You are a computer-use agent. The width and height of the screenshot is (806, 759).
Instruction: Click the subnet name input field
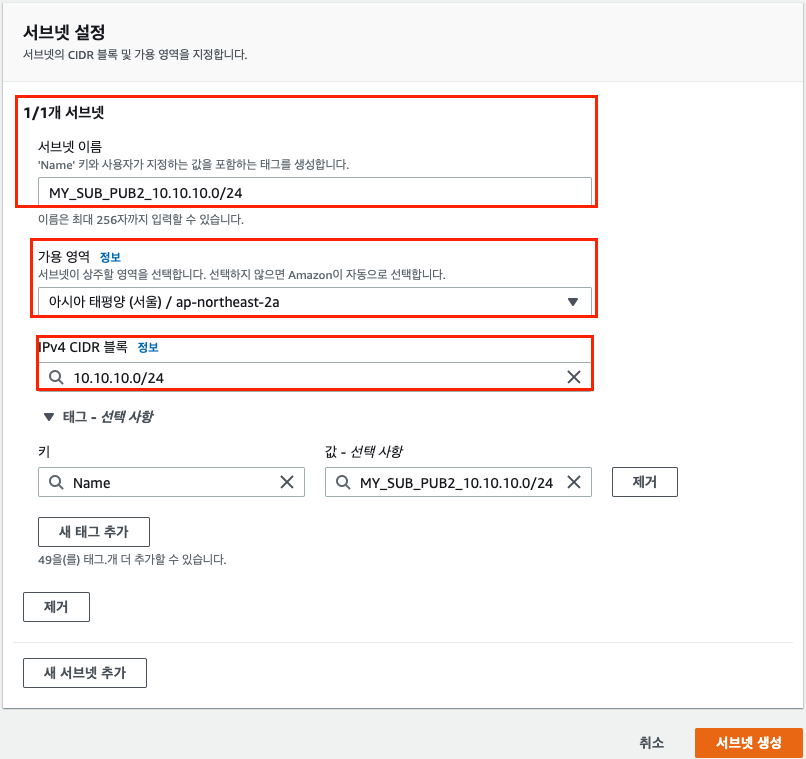315,192
